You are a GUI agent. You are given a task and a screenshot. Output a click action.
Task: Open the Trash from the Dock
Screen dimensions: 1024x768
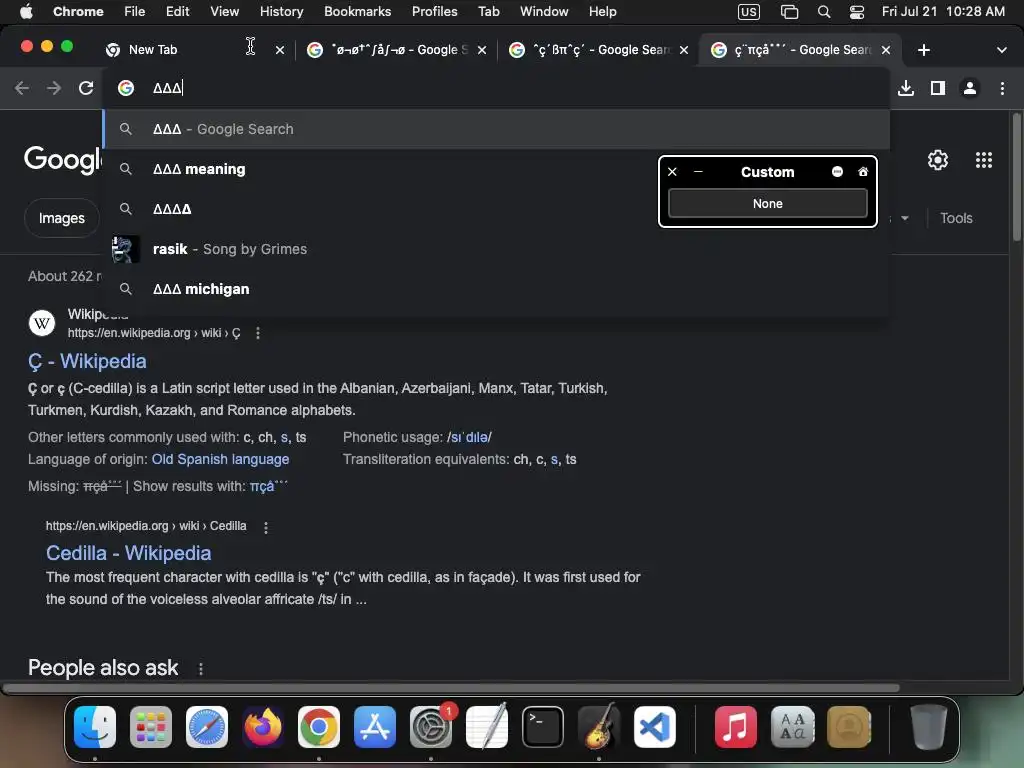pyautogui.click(x=928, y=727)
